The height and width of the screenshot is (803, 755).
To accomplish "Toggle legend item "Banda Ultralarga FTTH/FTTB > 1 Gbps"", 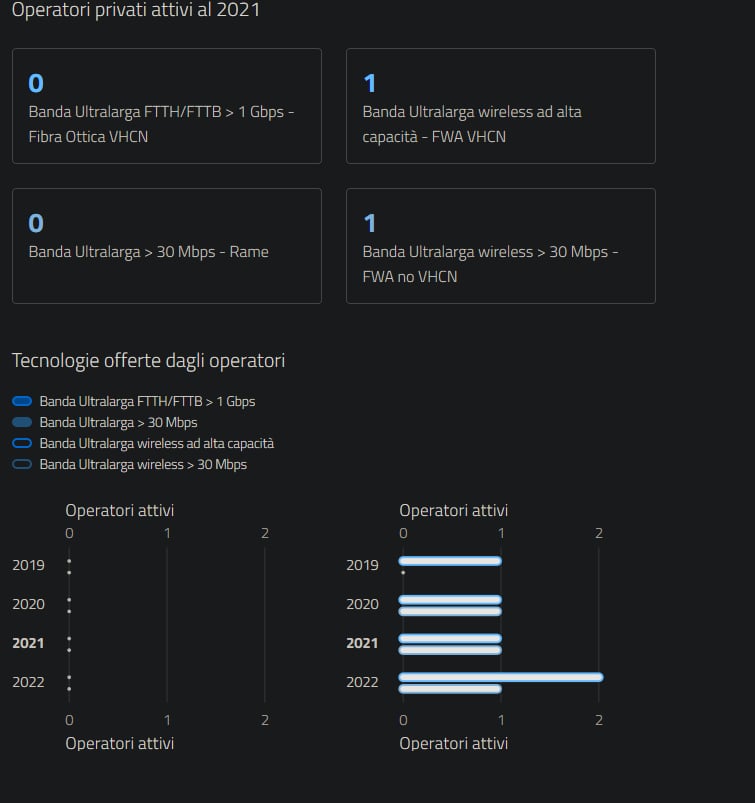I will click(147, 401).
